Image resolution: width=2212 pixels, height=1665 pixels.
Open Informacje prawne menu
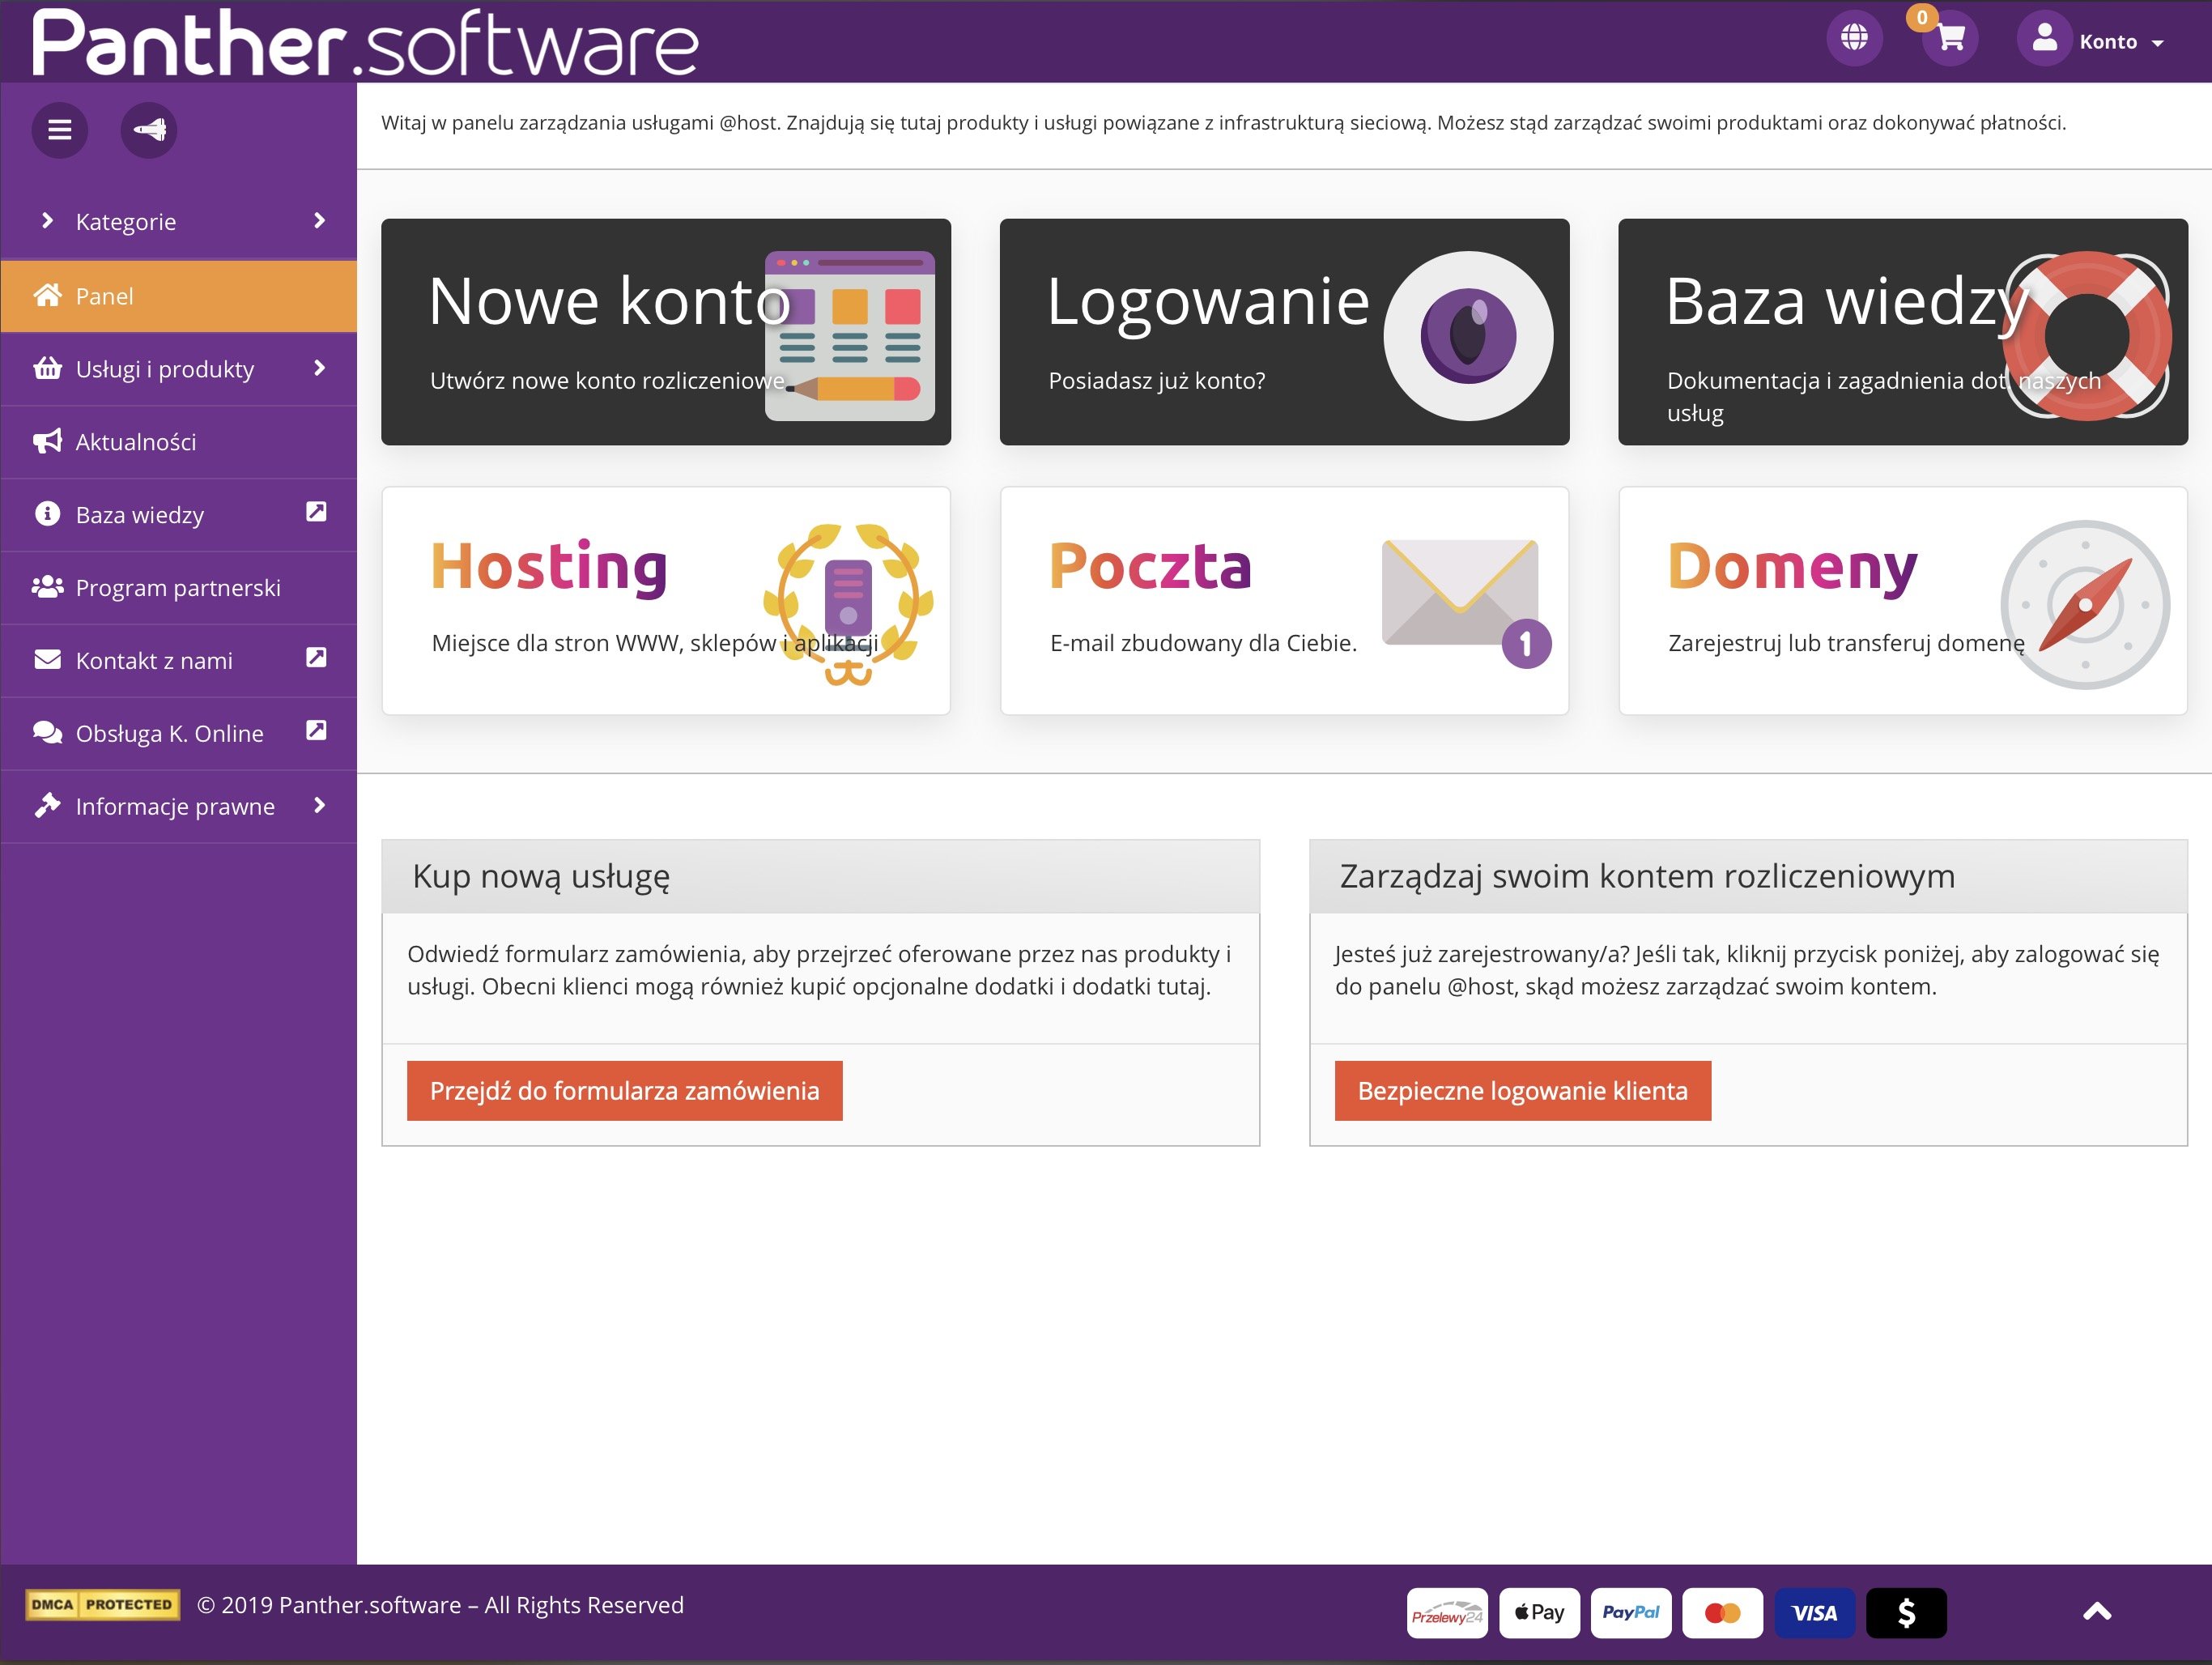(x=179, y=807)
